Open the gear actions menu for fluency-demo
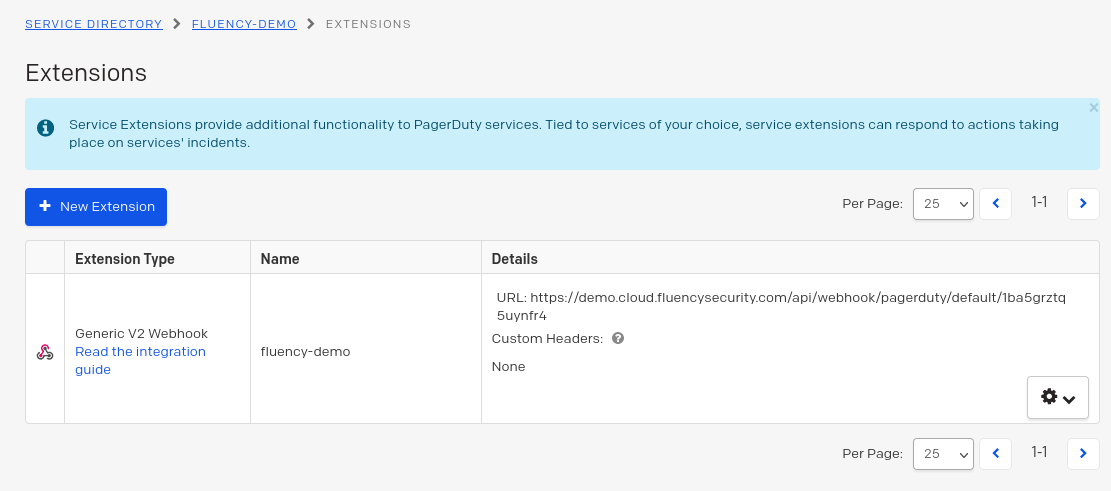 pyautogui.click(x=1058, y=397)
